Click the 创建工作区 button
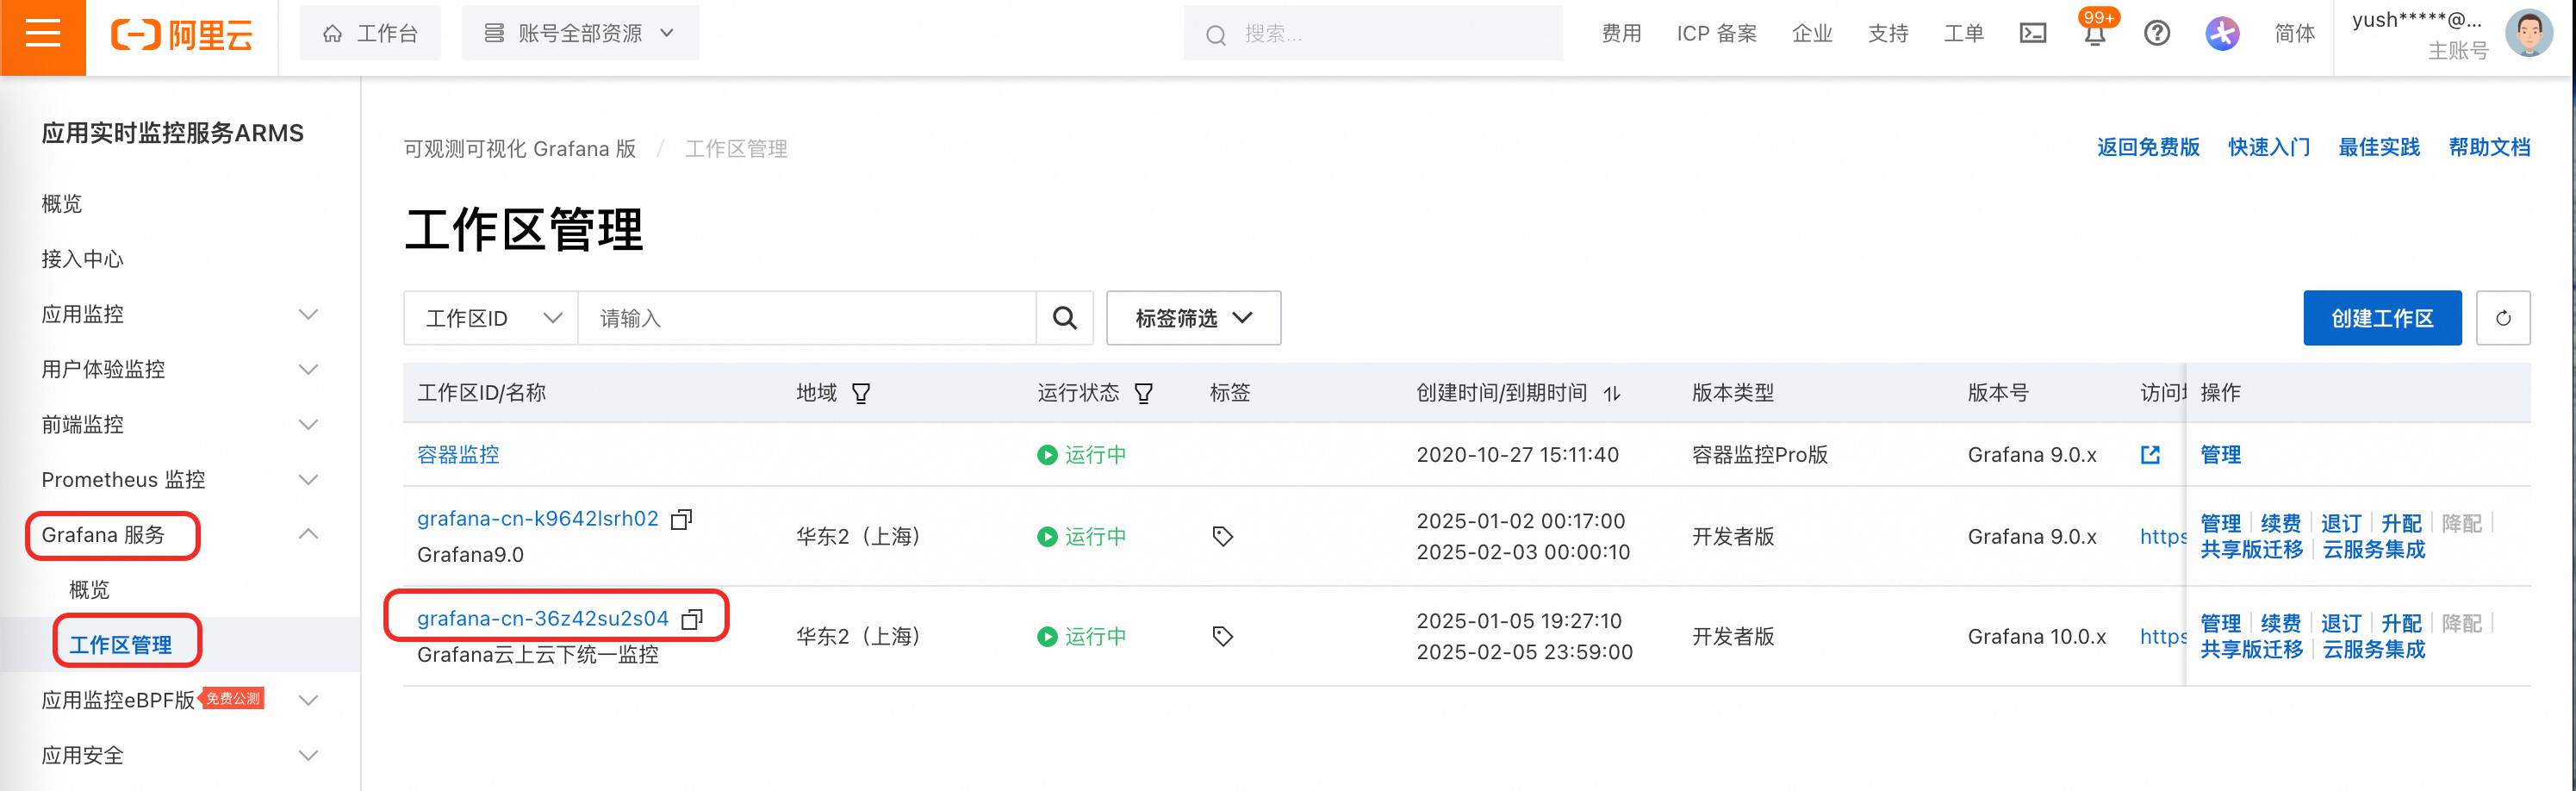The image size is (2576, 791). [x=2382, y=318]
